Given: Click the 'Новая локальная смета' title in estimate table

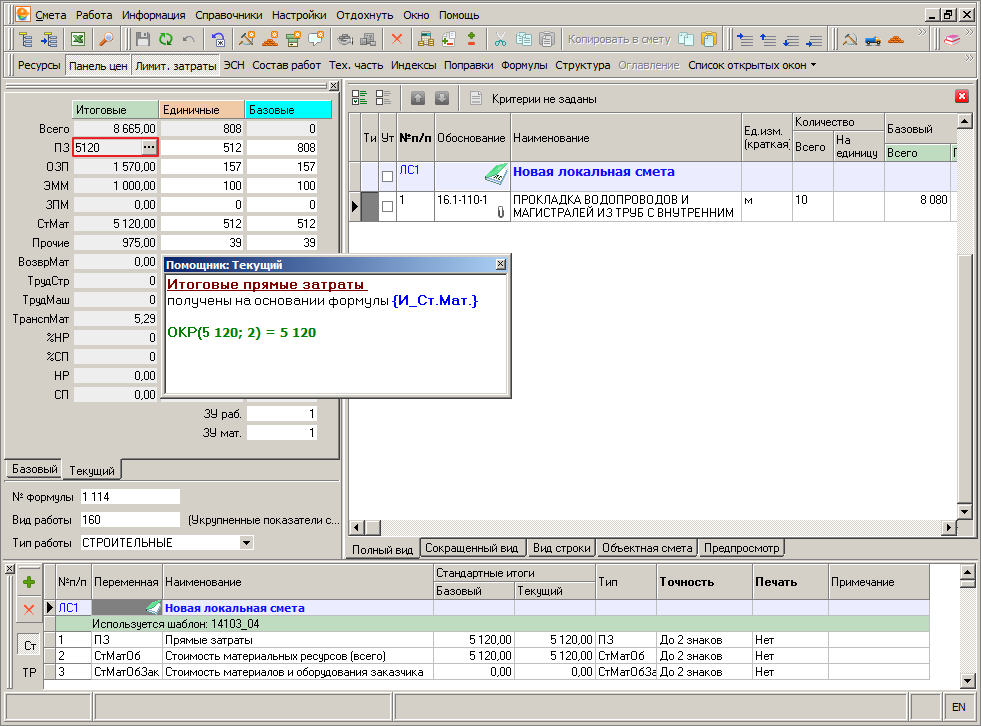Looking at the screenshot, I should 594,171.
